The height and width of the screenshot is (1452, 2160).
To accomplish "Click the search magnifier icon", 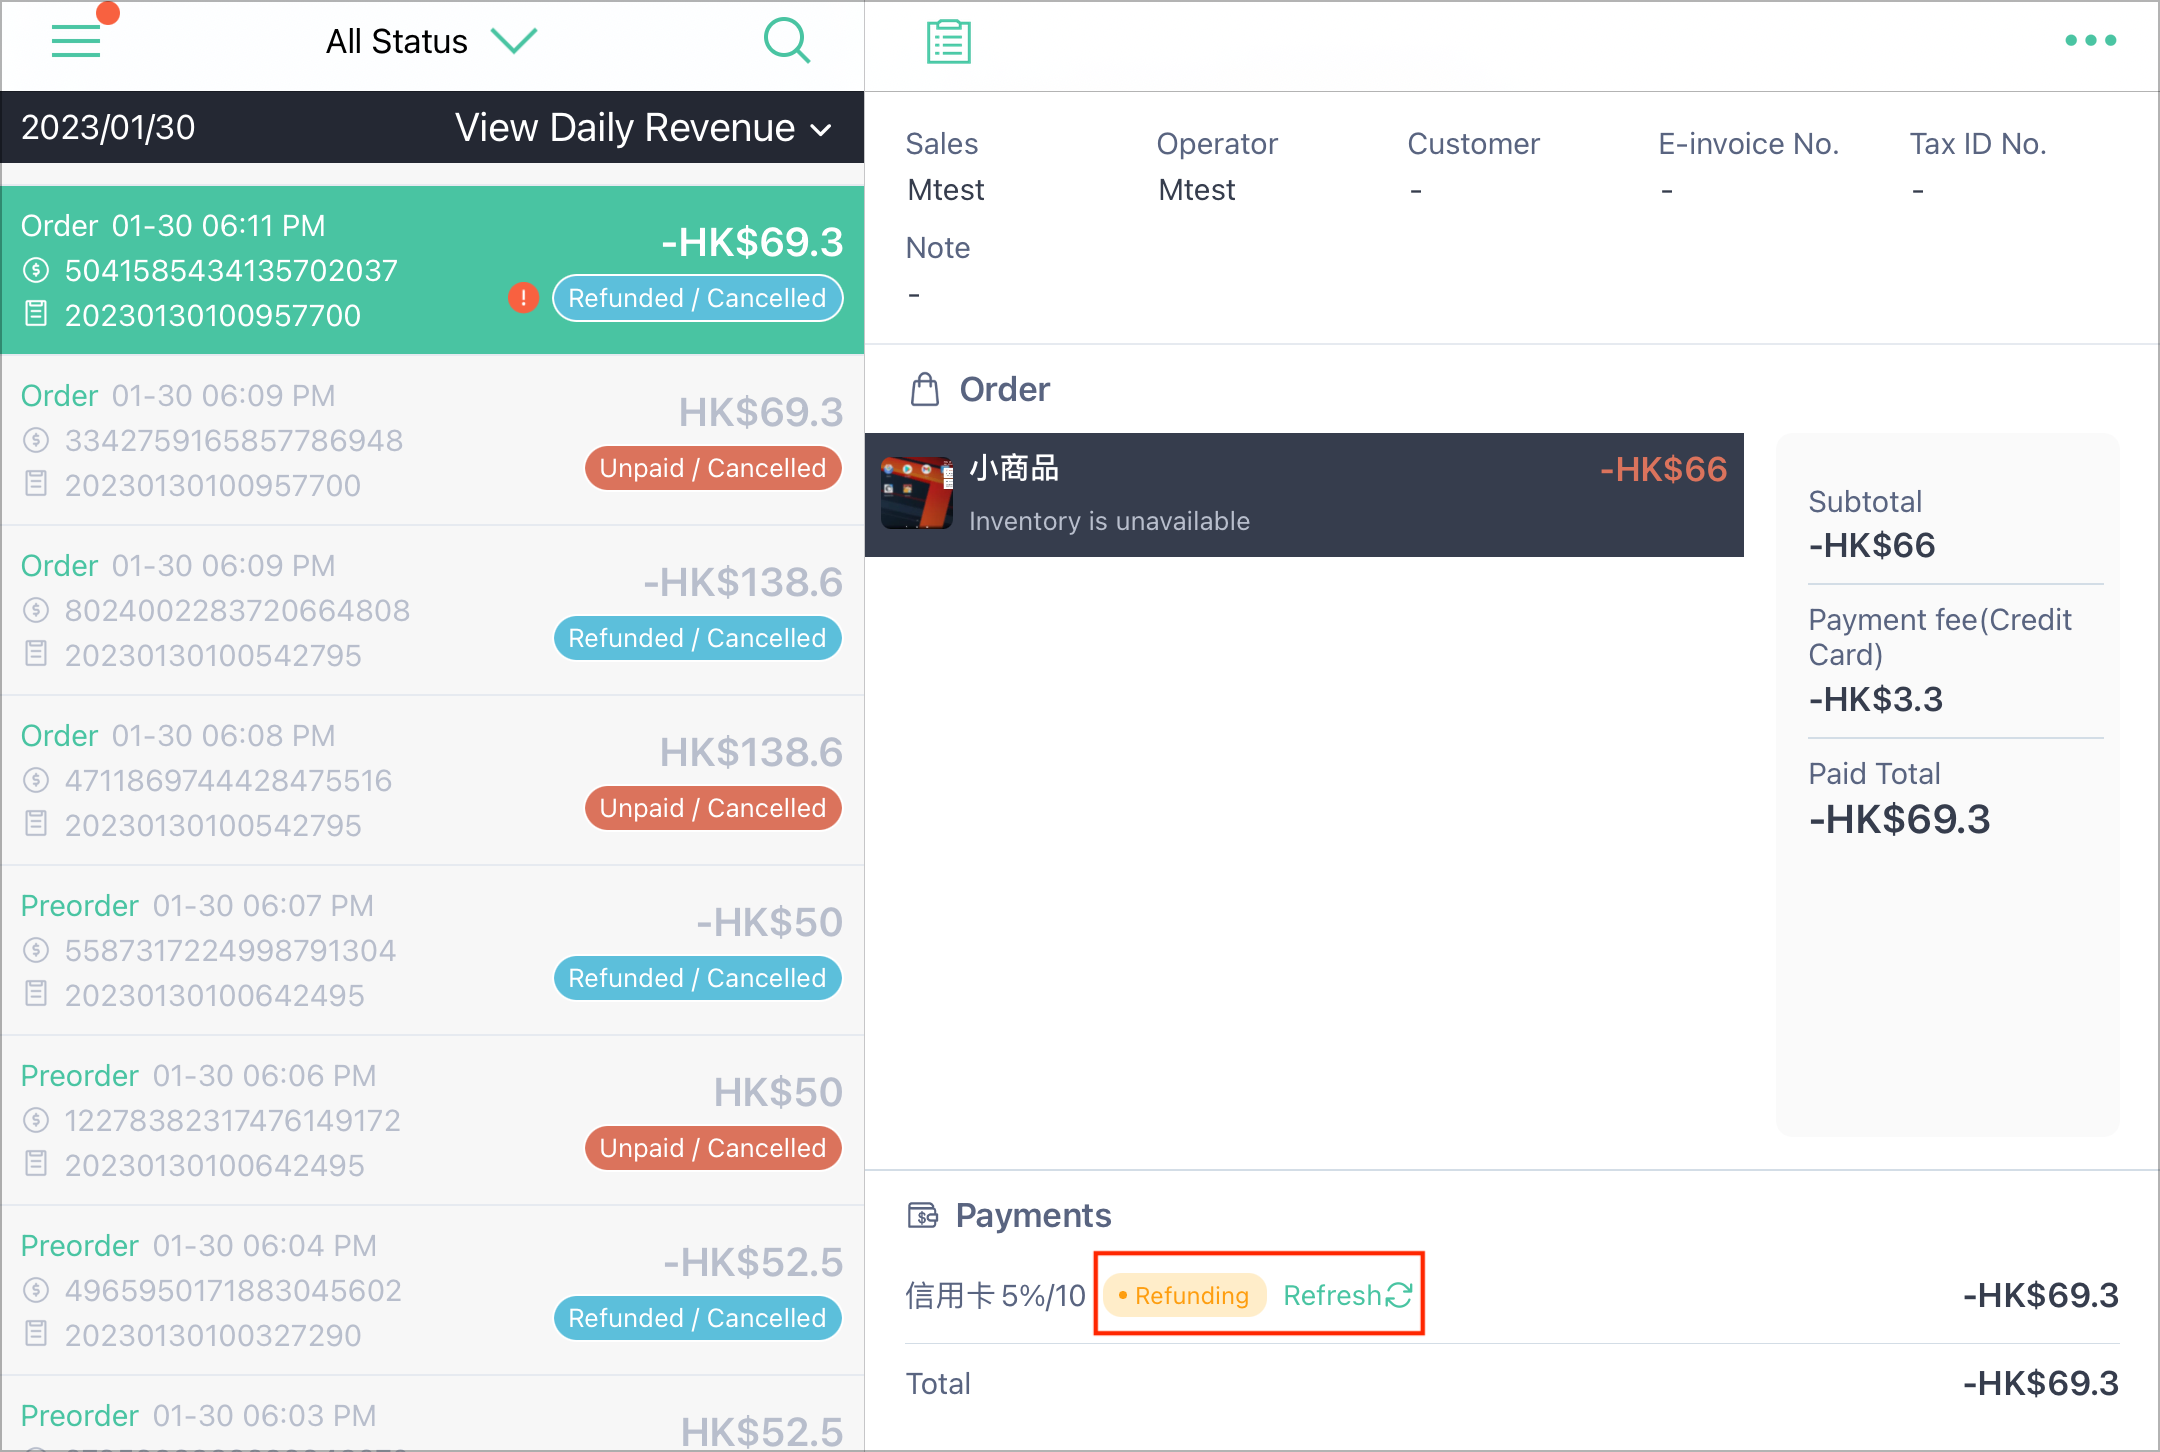I will (x=787, y=41).
